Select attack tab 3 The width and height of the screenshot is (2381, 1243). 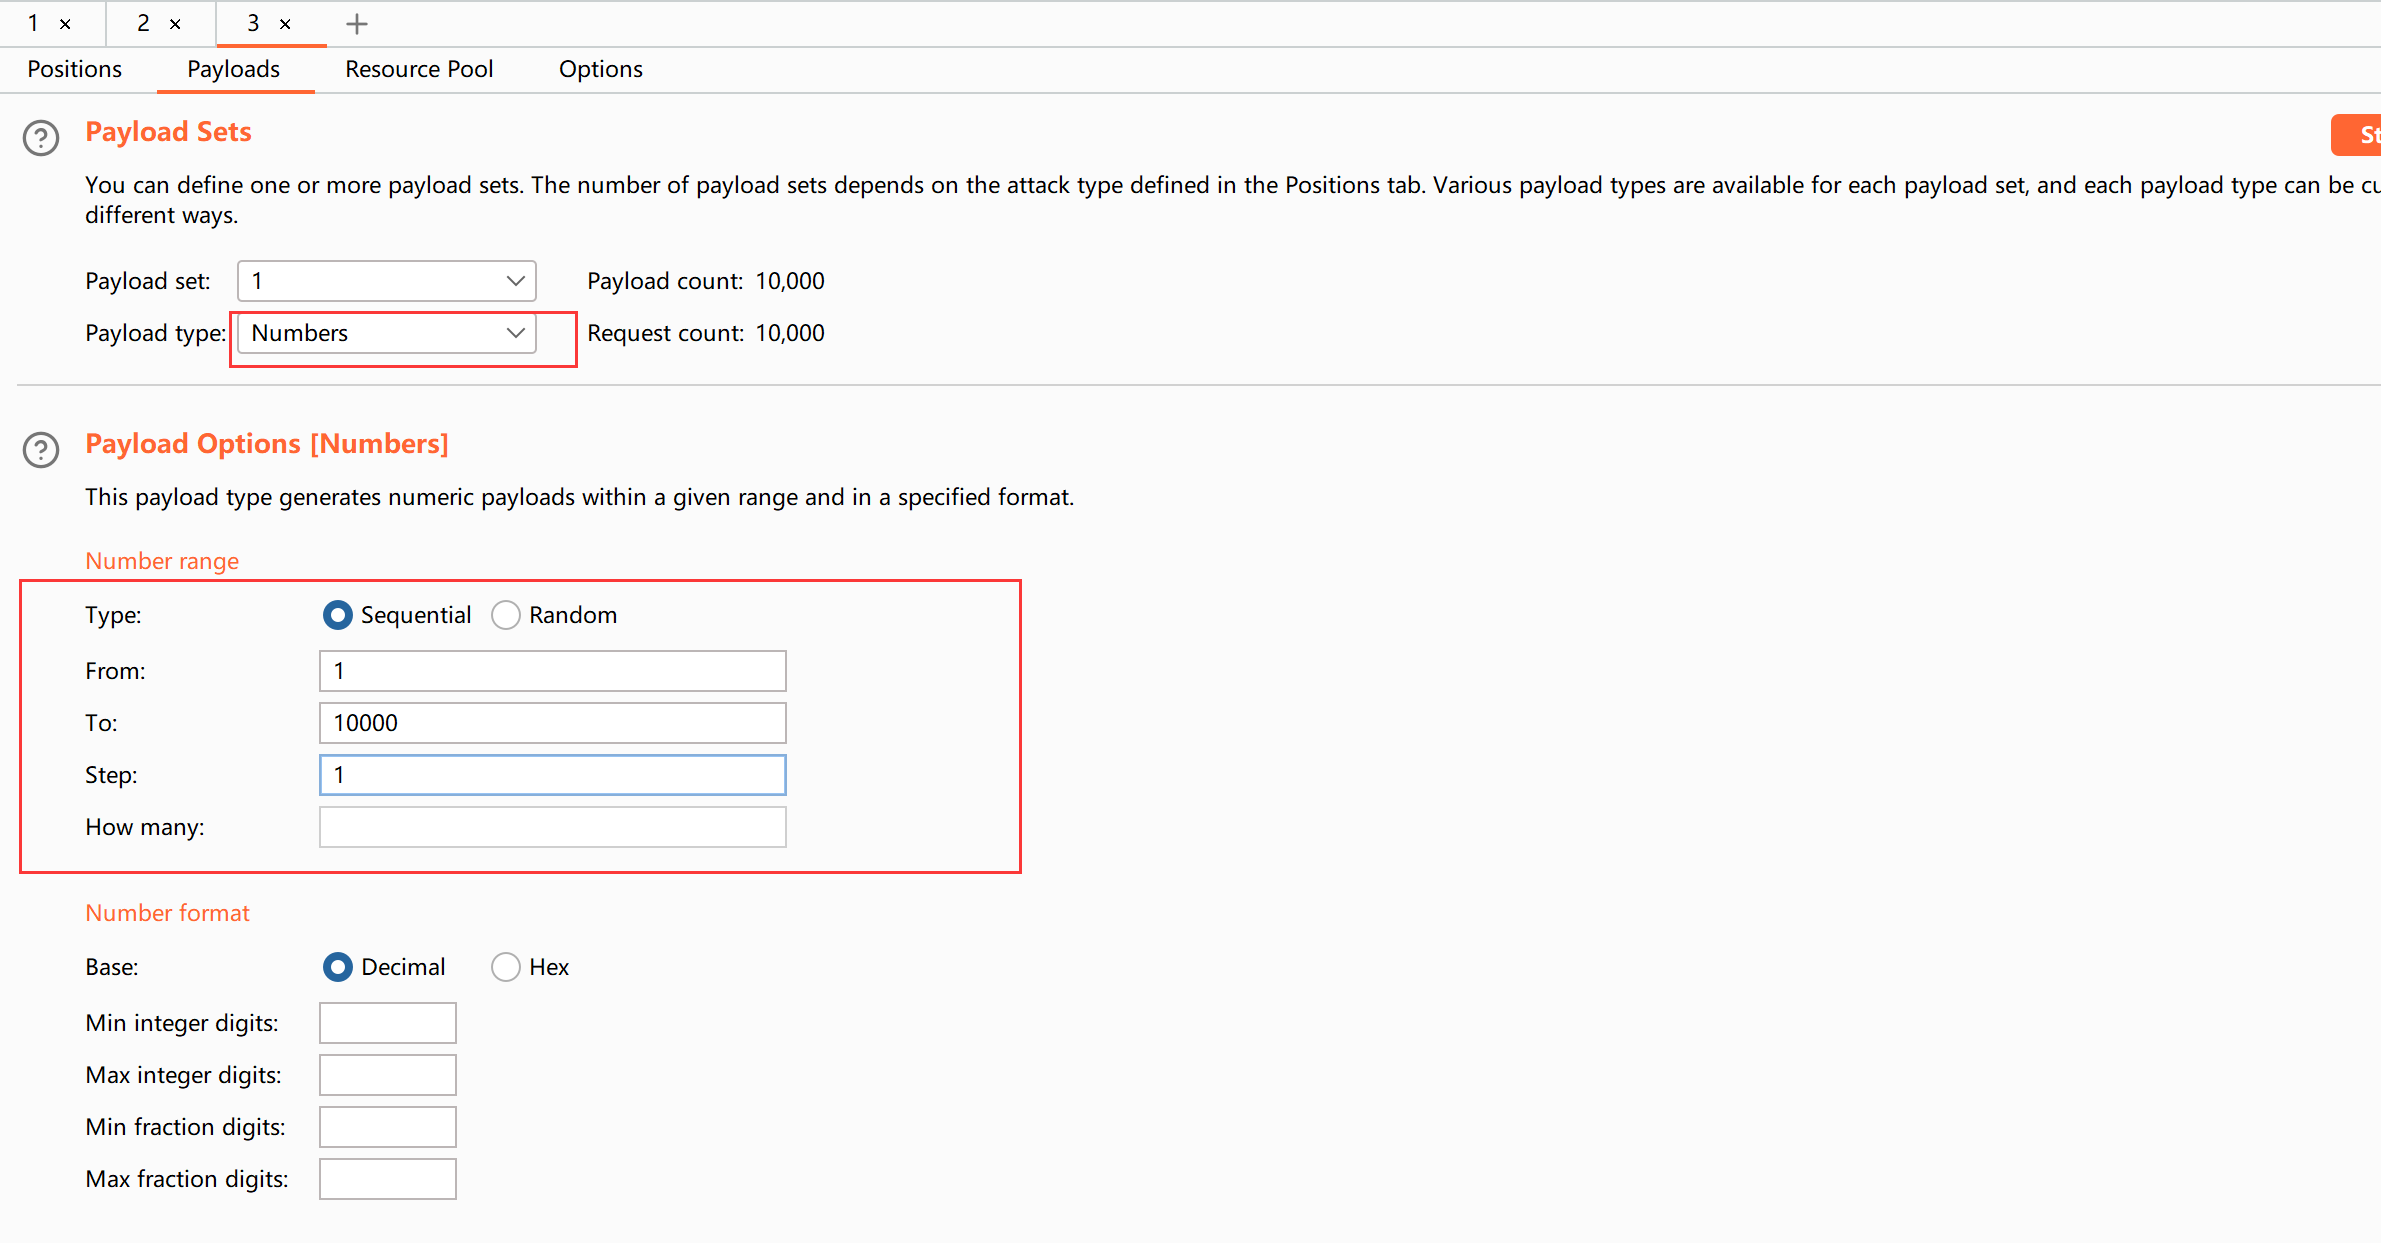pos(253,23)
